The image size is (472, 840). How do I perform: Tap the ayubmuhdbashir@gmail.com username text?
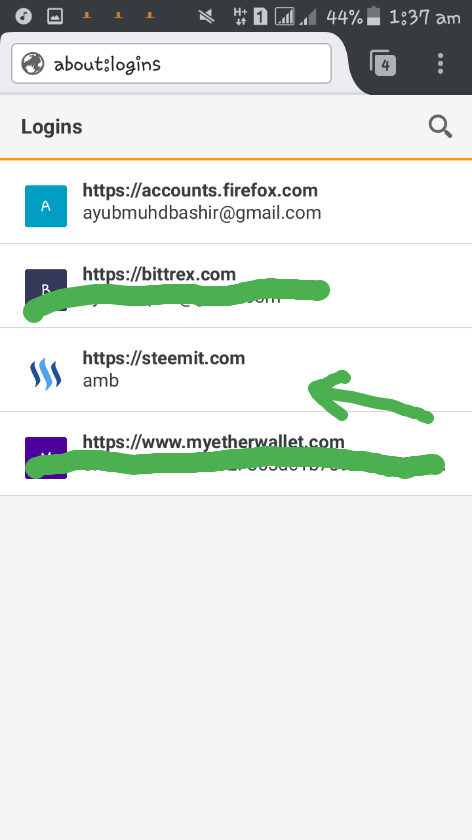(x=202, y=213)
